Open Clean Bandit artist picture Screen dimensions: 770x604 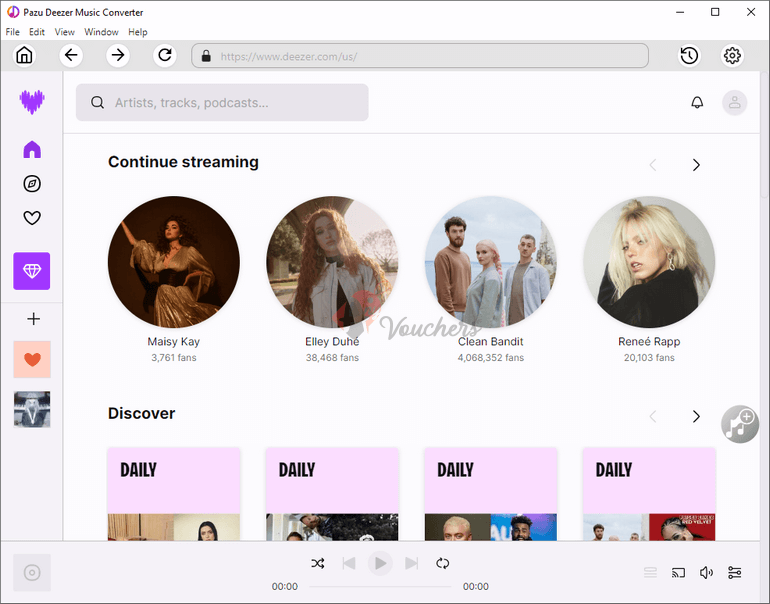491,262
